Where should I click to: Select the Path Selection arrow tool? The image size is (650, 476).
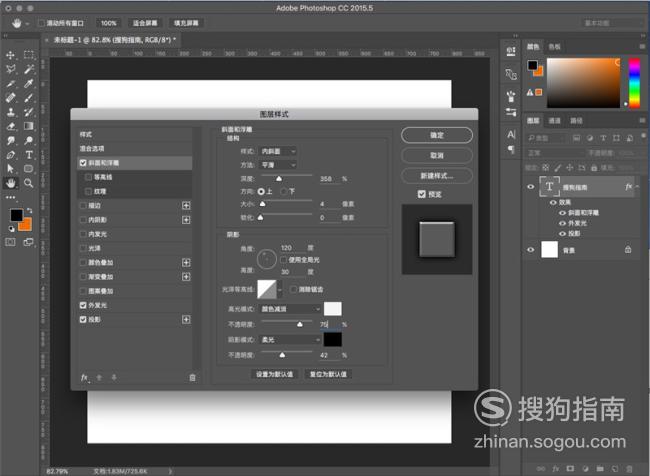click(11, 169)
